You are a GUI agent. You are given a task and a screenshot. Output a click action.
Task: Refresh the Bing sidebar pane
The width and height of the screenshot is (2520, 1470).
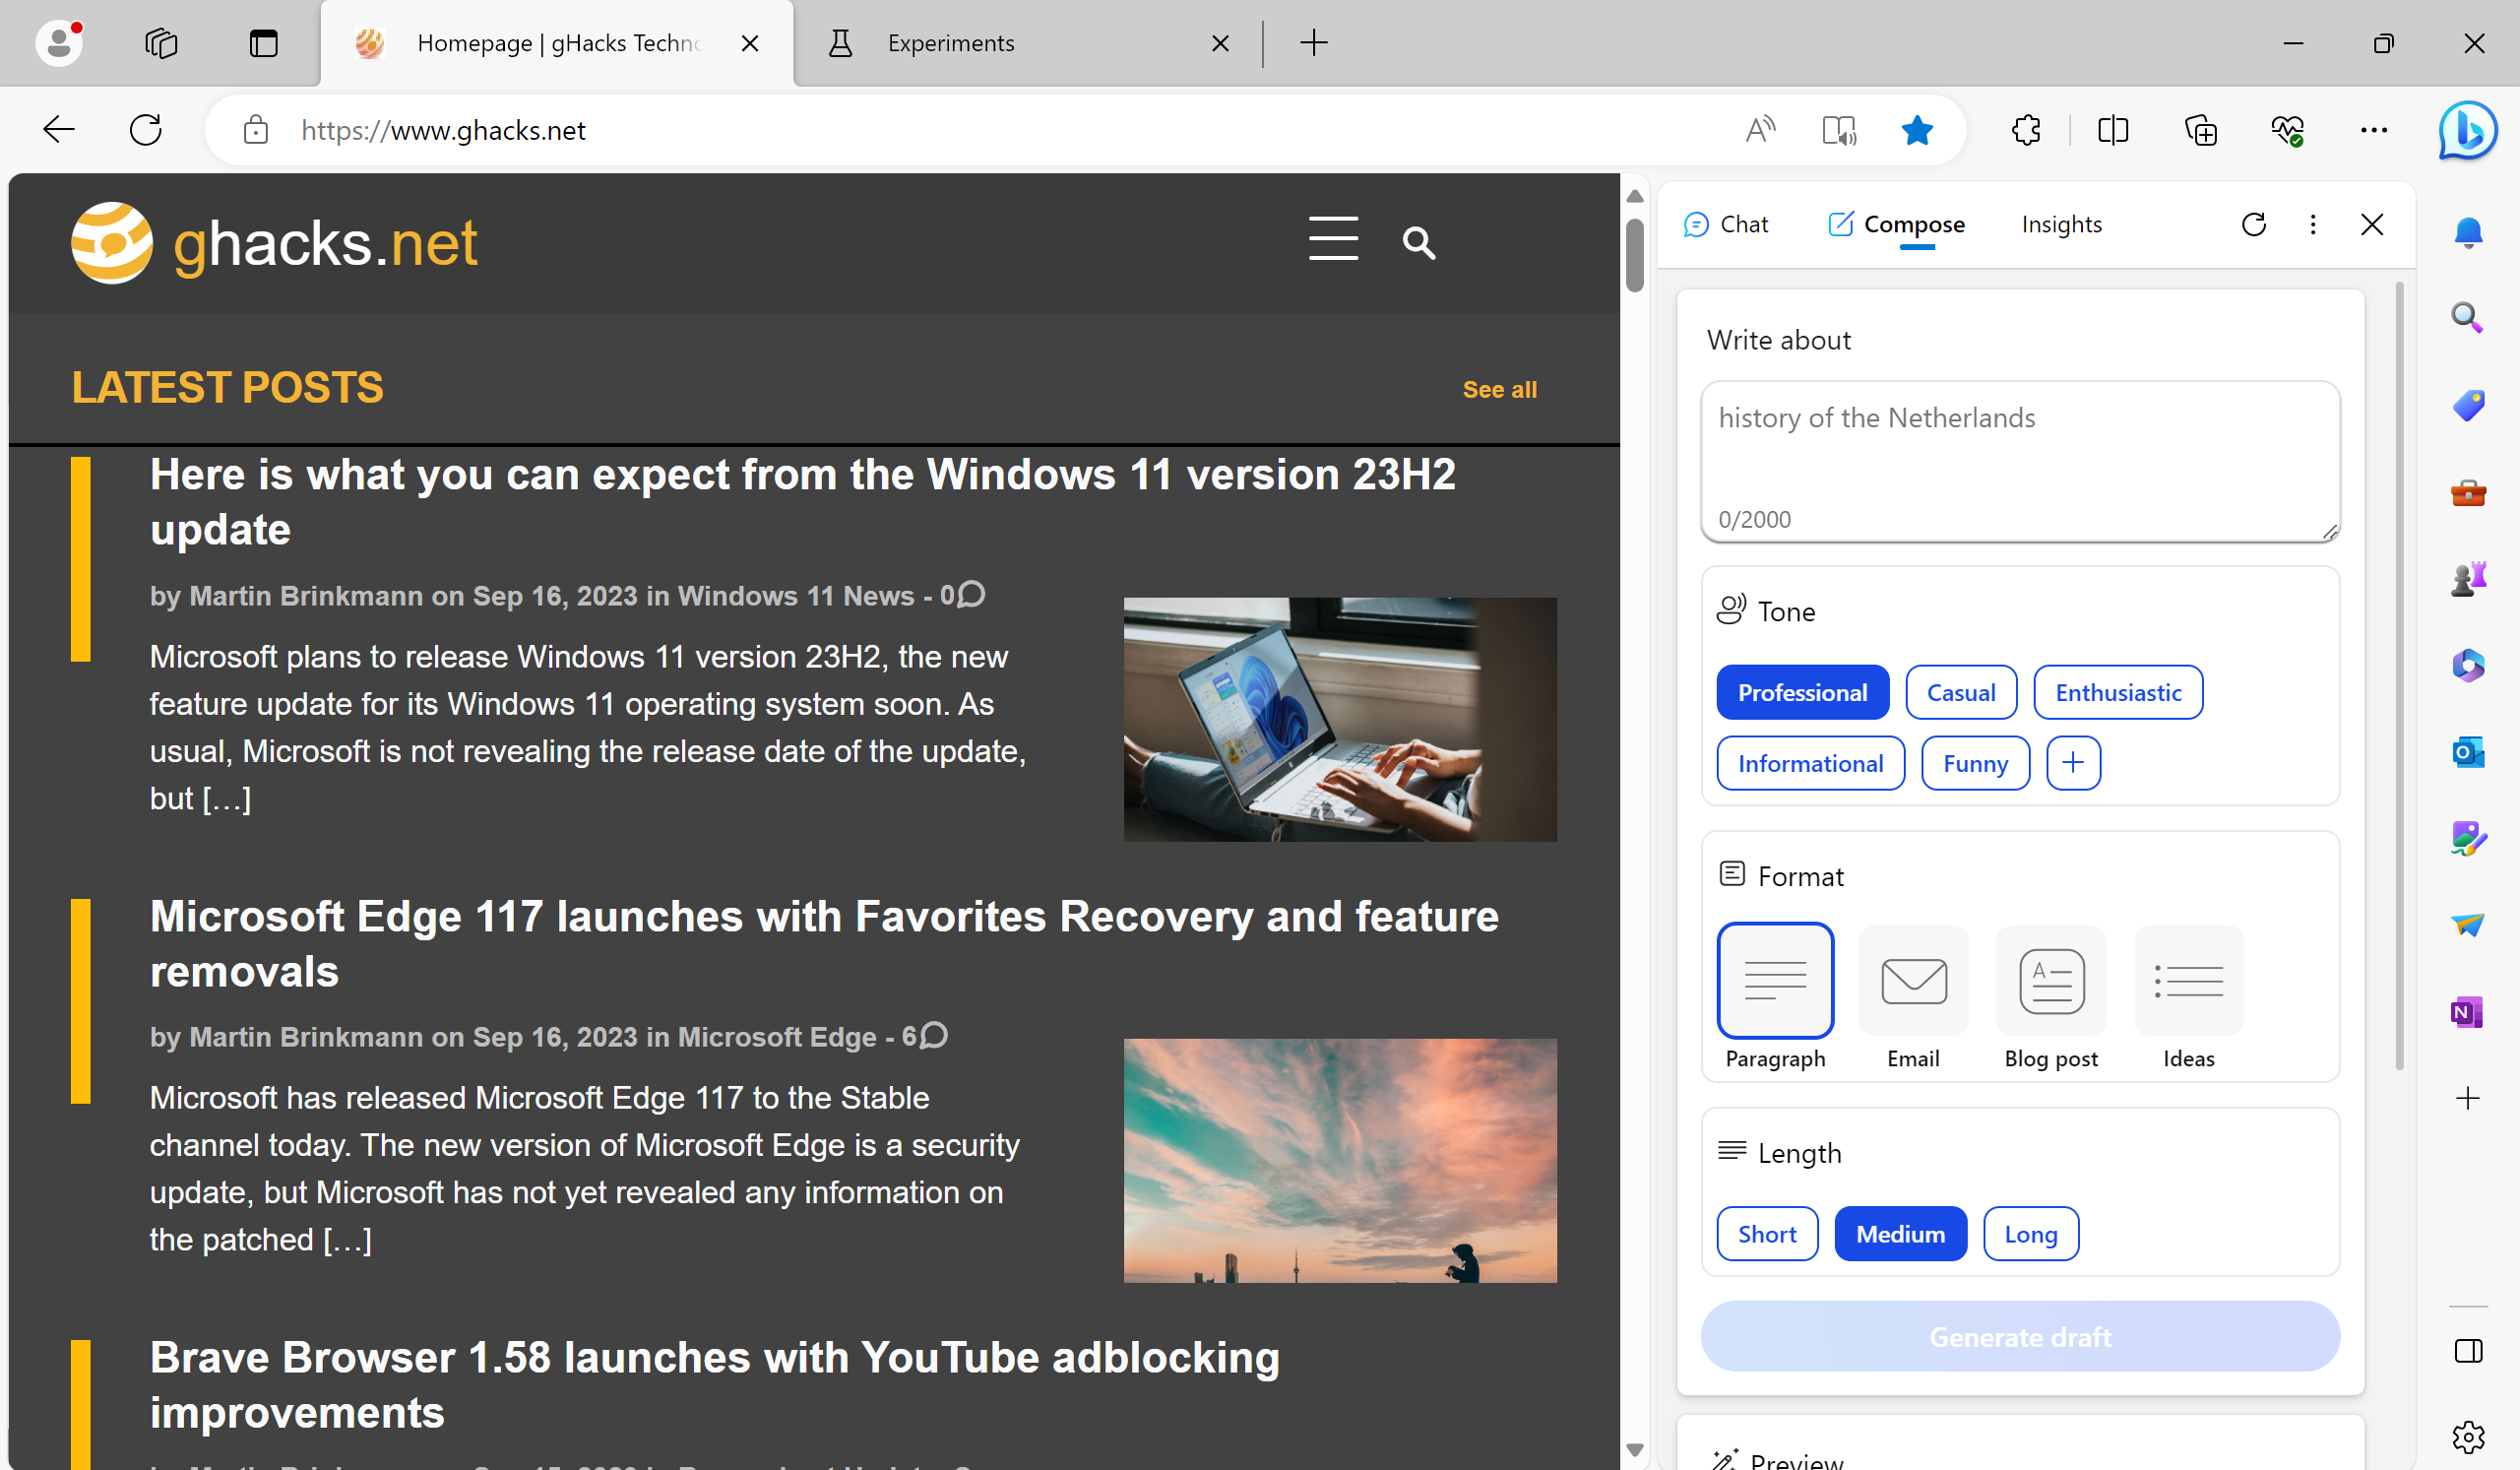coord(2253,225)
